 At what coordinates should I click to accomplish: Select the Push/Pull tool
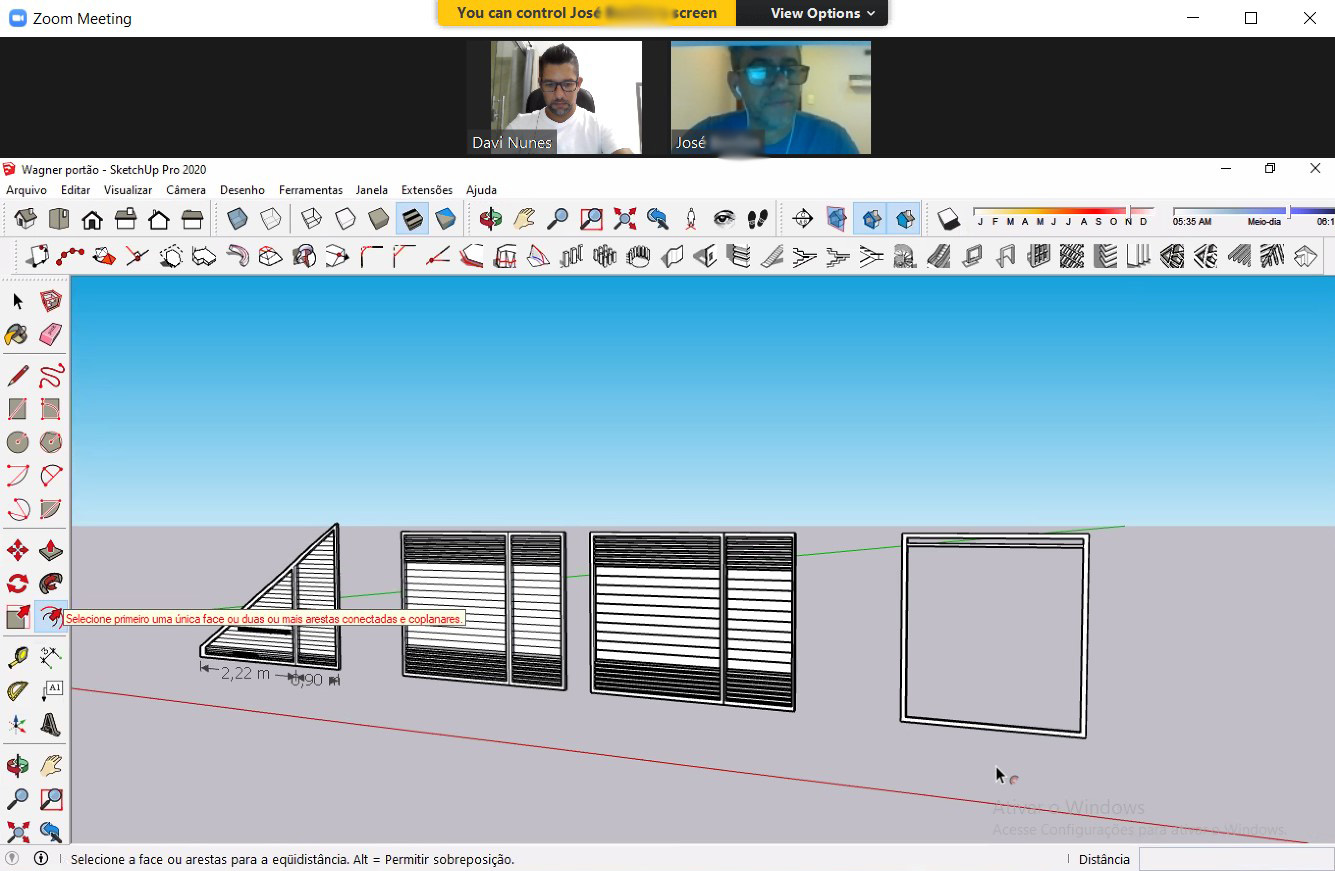49,549
